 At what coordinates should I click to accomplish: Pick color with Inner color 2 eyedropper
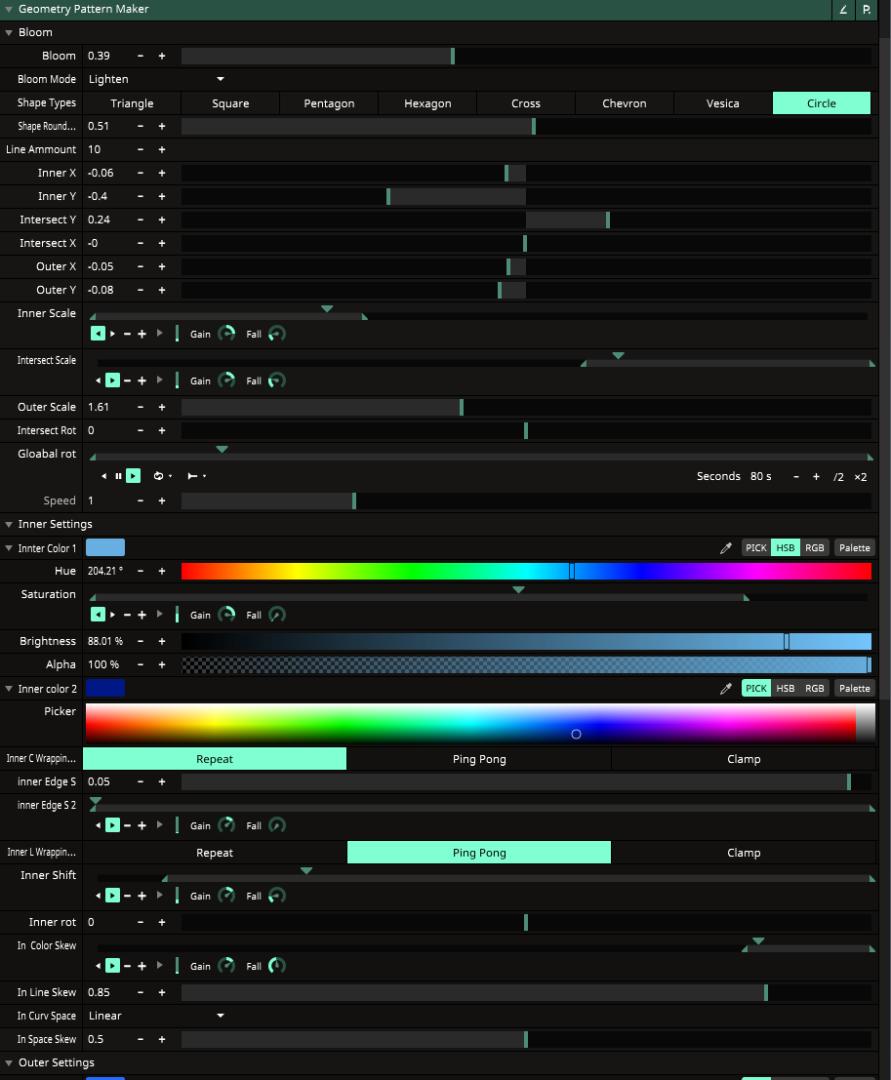click(726, 689)
